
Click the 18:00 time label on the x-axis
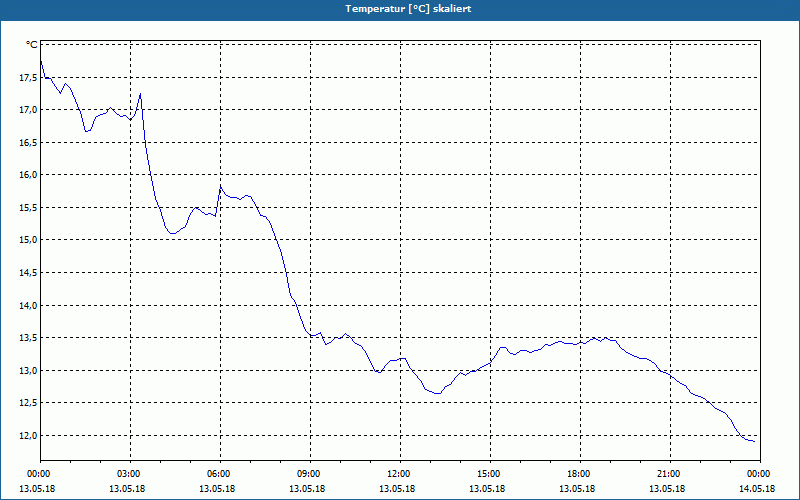click(578, 474)
